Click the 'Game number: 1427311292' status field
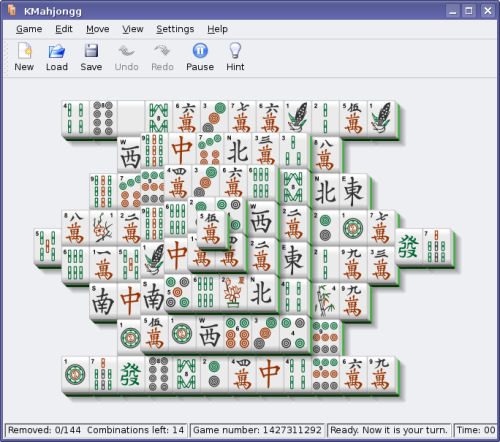Viewport: 500px width, 442px height. pos(257,430)
